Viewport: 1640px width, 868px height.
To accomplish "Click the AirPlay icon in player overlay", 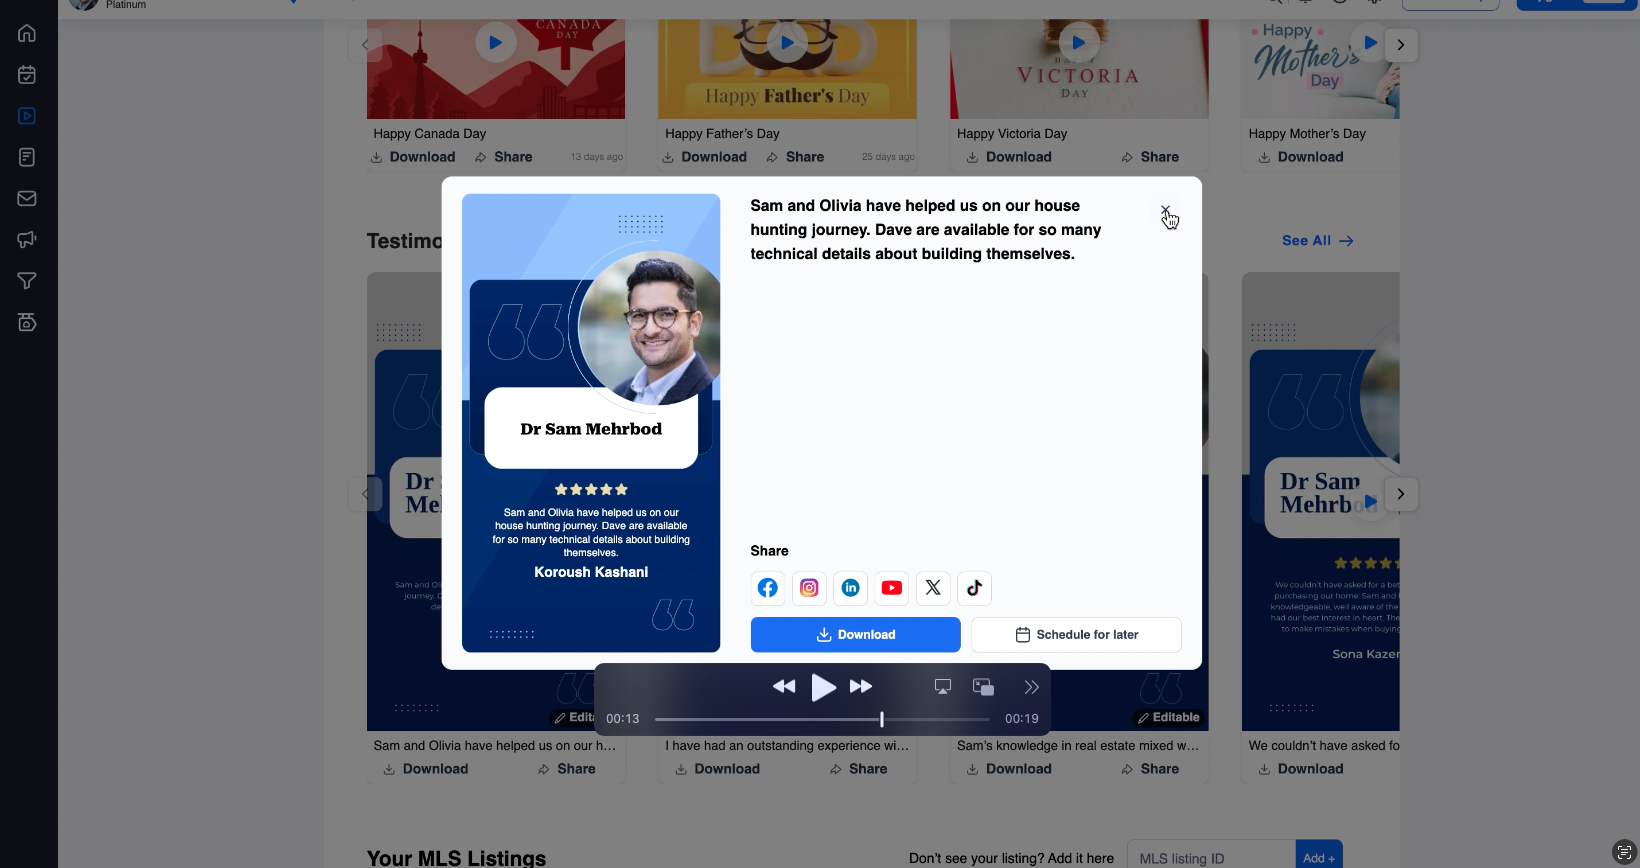I will click(943, 687).
